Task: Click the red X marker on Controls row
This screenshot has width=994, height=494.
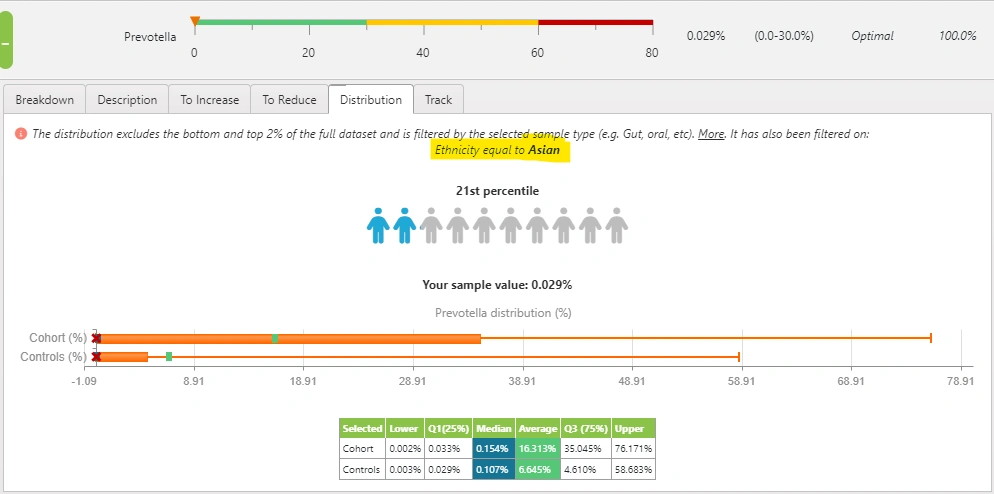Action: tap(96, 357)
